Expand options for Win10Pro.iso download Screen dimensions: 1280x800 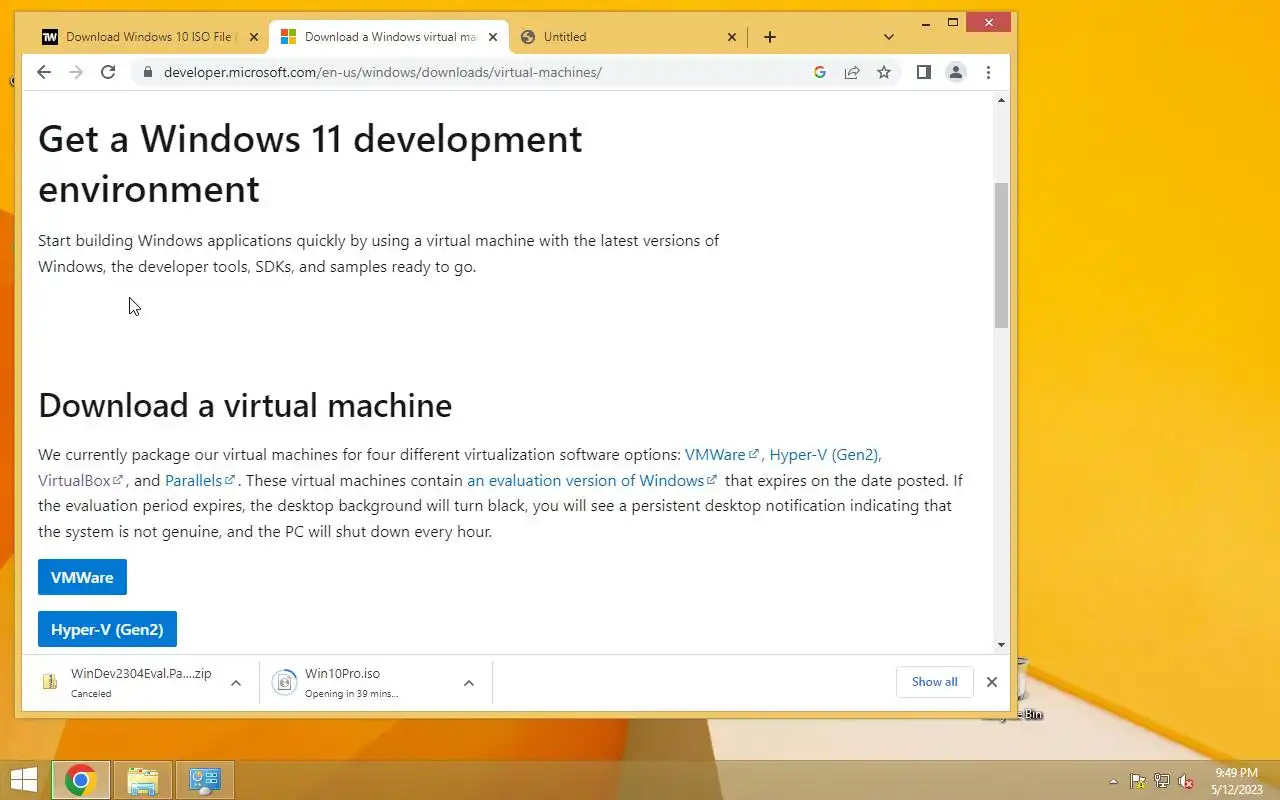468,683
